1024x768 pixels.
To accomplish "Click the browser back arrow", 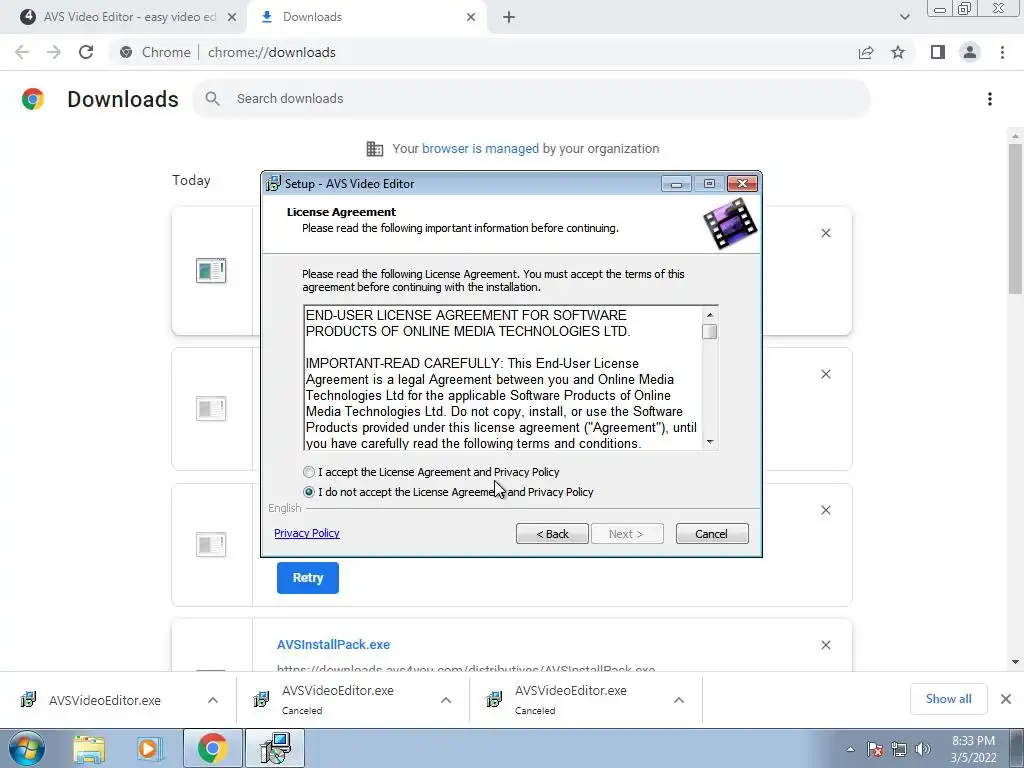I will pyautogui.click(x=22, y=52).
